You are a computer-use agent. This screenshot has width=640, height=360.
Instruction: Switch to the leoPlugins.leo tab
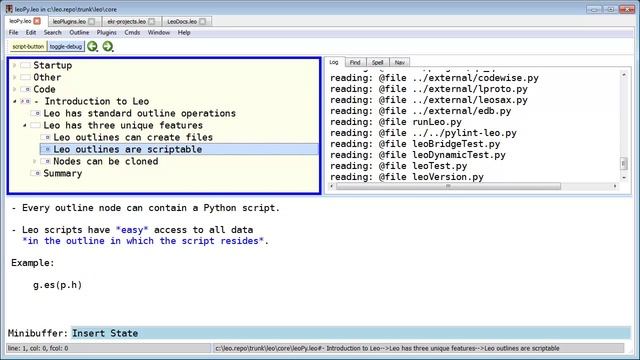click(x=69, y=21)
